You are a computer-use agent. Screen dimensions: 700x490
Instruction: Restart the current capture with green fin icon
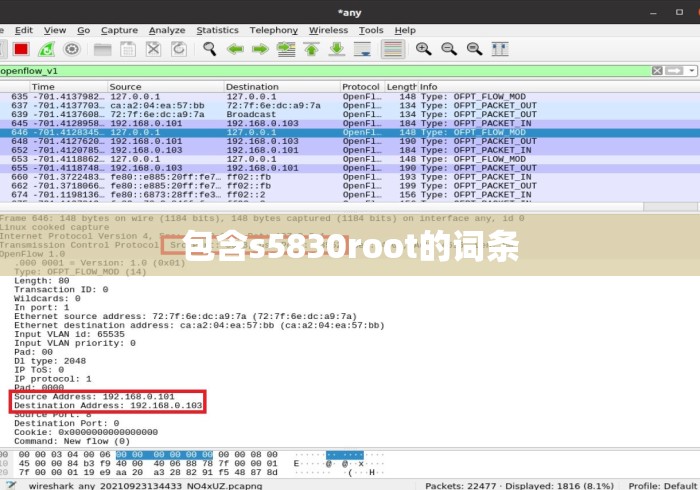point(46,49)
